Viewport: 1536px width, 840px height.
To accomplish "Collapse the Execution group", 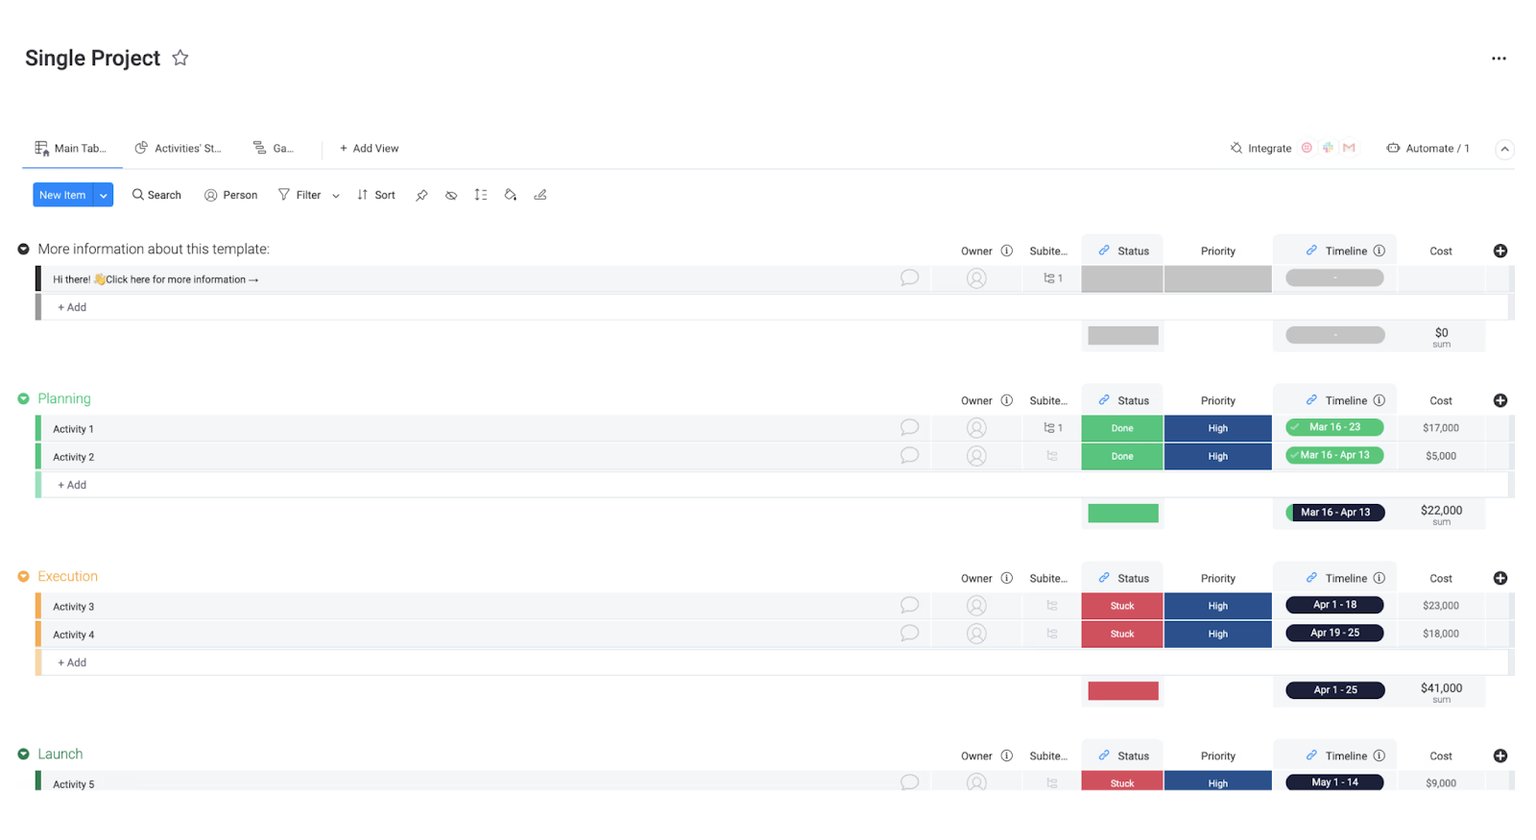I will click(x=23, y=577).
